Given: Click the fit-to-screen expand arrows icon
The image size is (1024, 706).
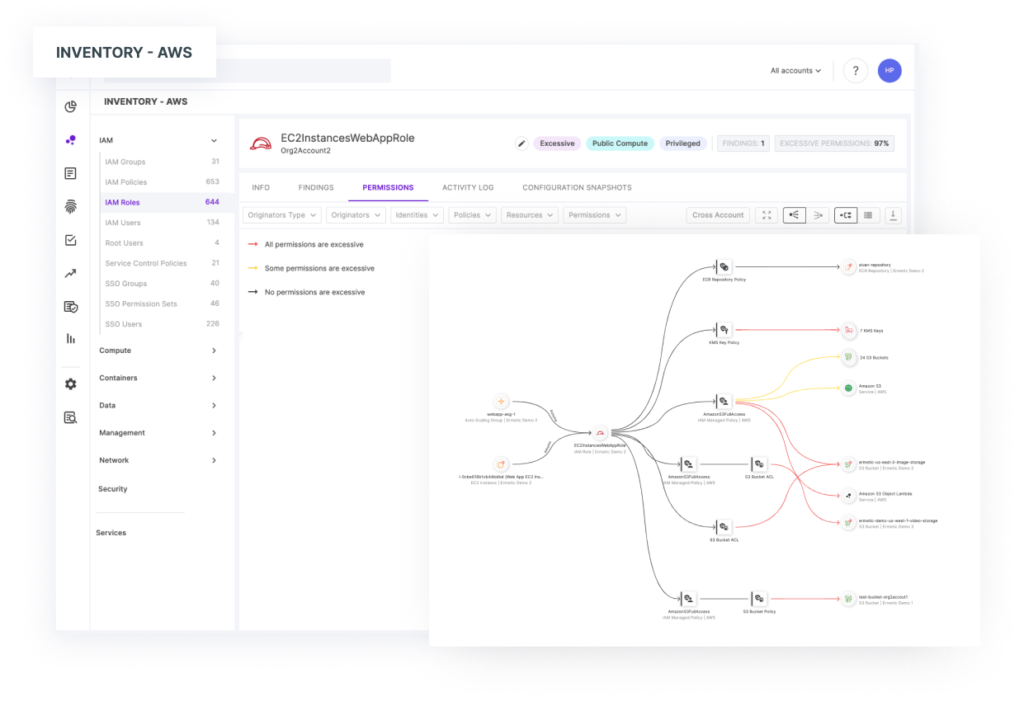Looking at the screenshot, I should 767,215.
